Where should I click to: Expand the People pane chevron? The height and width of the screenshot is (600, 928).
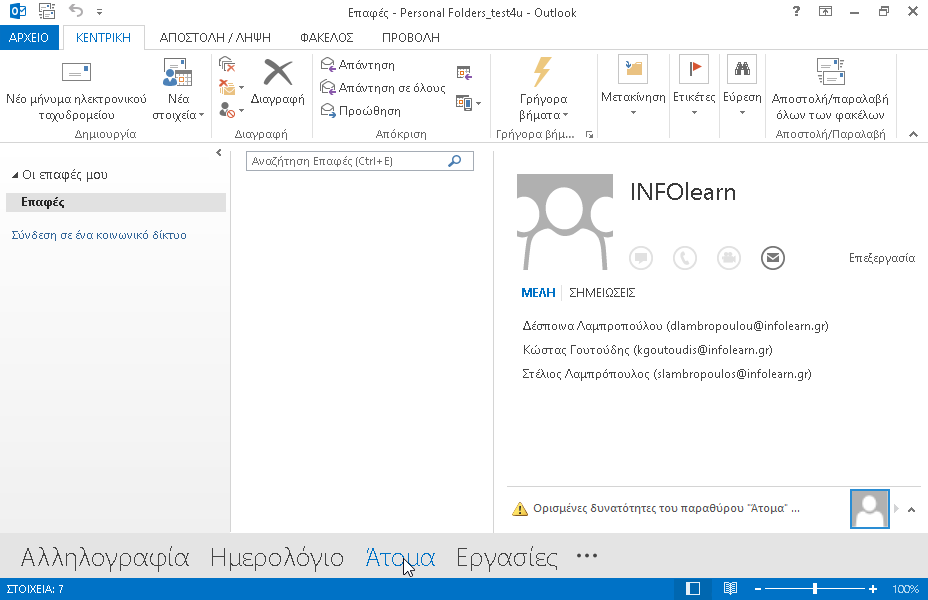pos(911,509)
